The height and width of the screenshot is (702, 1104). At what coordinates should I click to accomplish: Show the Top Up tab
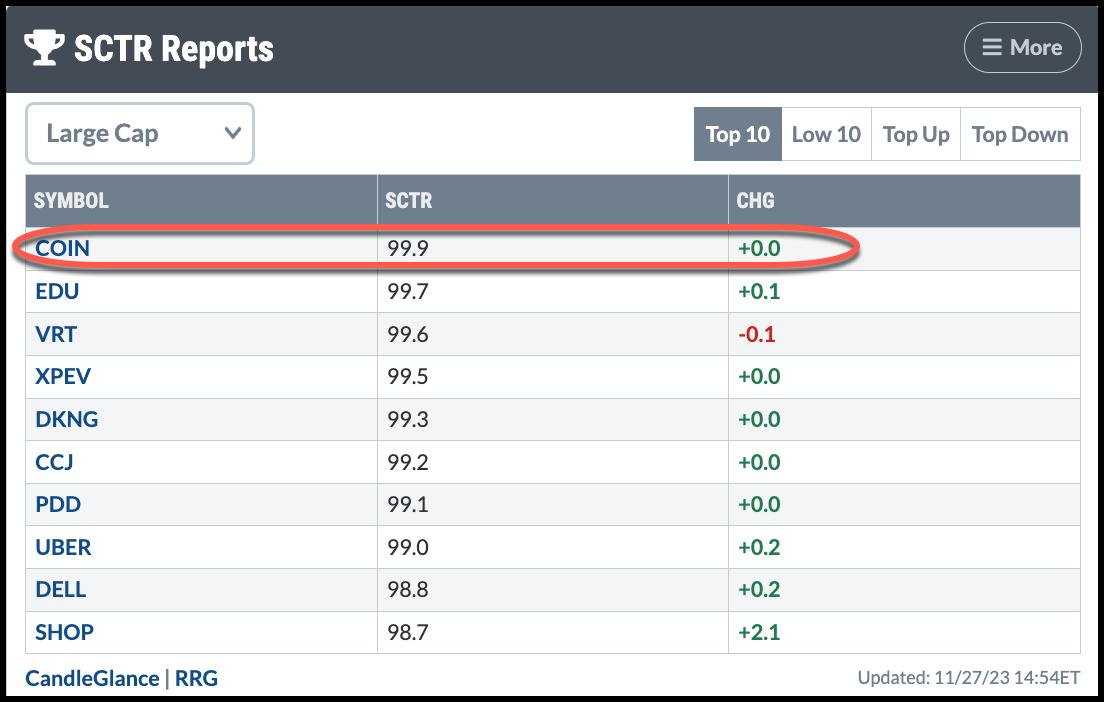pos(916,134)
